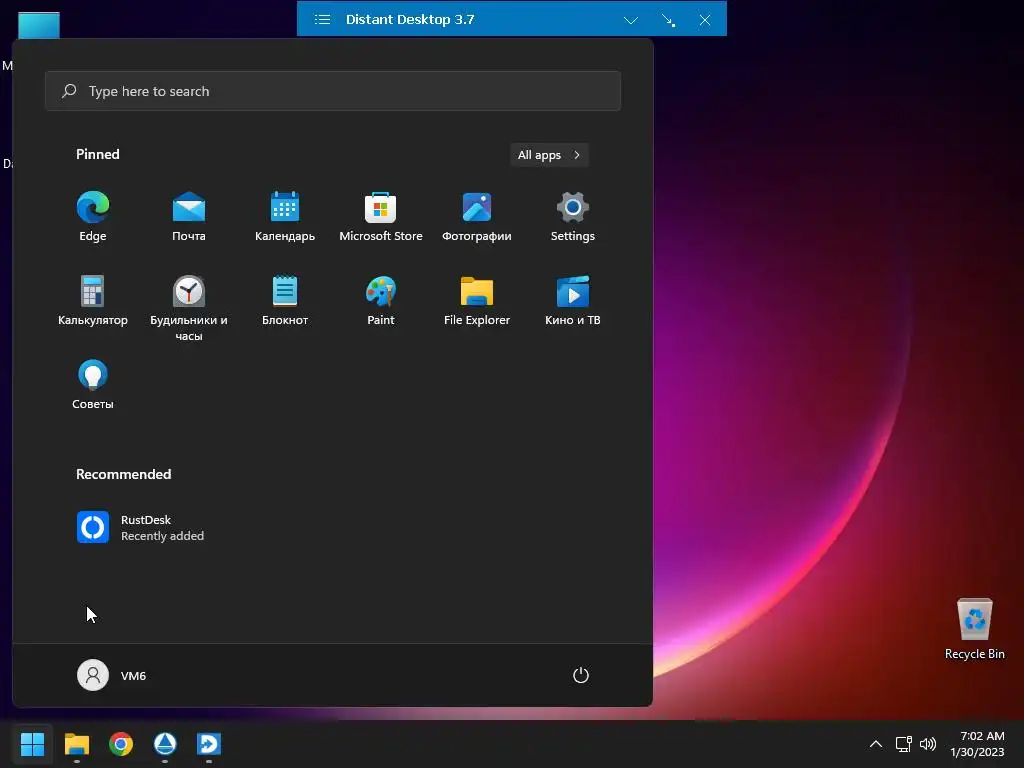Screen dimensions: 1024x768
Task: Open Будильники и часы app
Action: 189,308
